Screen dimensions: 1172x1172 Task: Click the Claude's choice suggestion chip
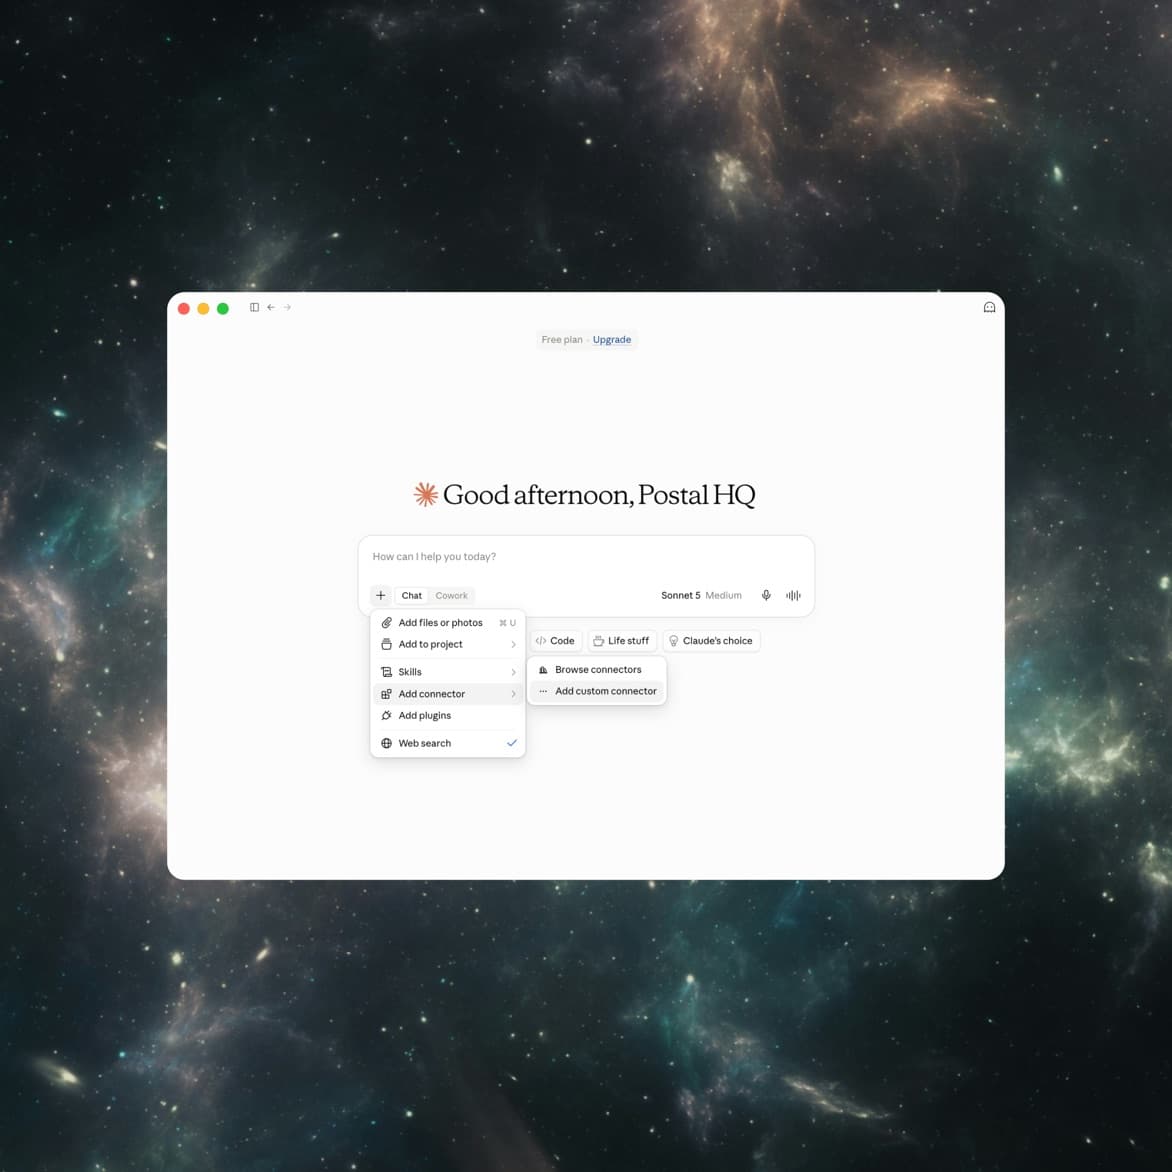(x=711, y=641)
